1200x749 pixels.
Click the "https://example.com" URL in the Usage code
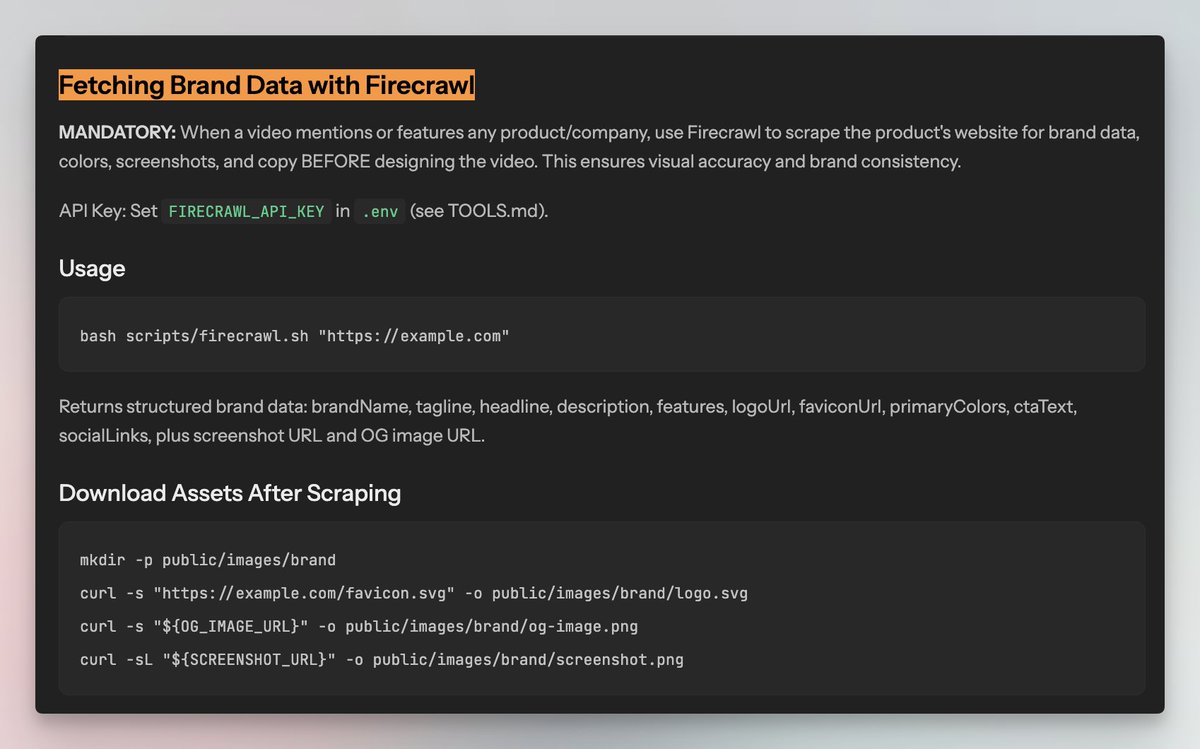414,335
